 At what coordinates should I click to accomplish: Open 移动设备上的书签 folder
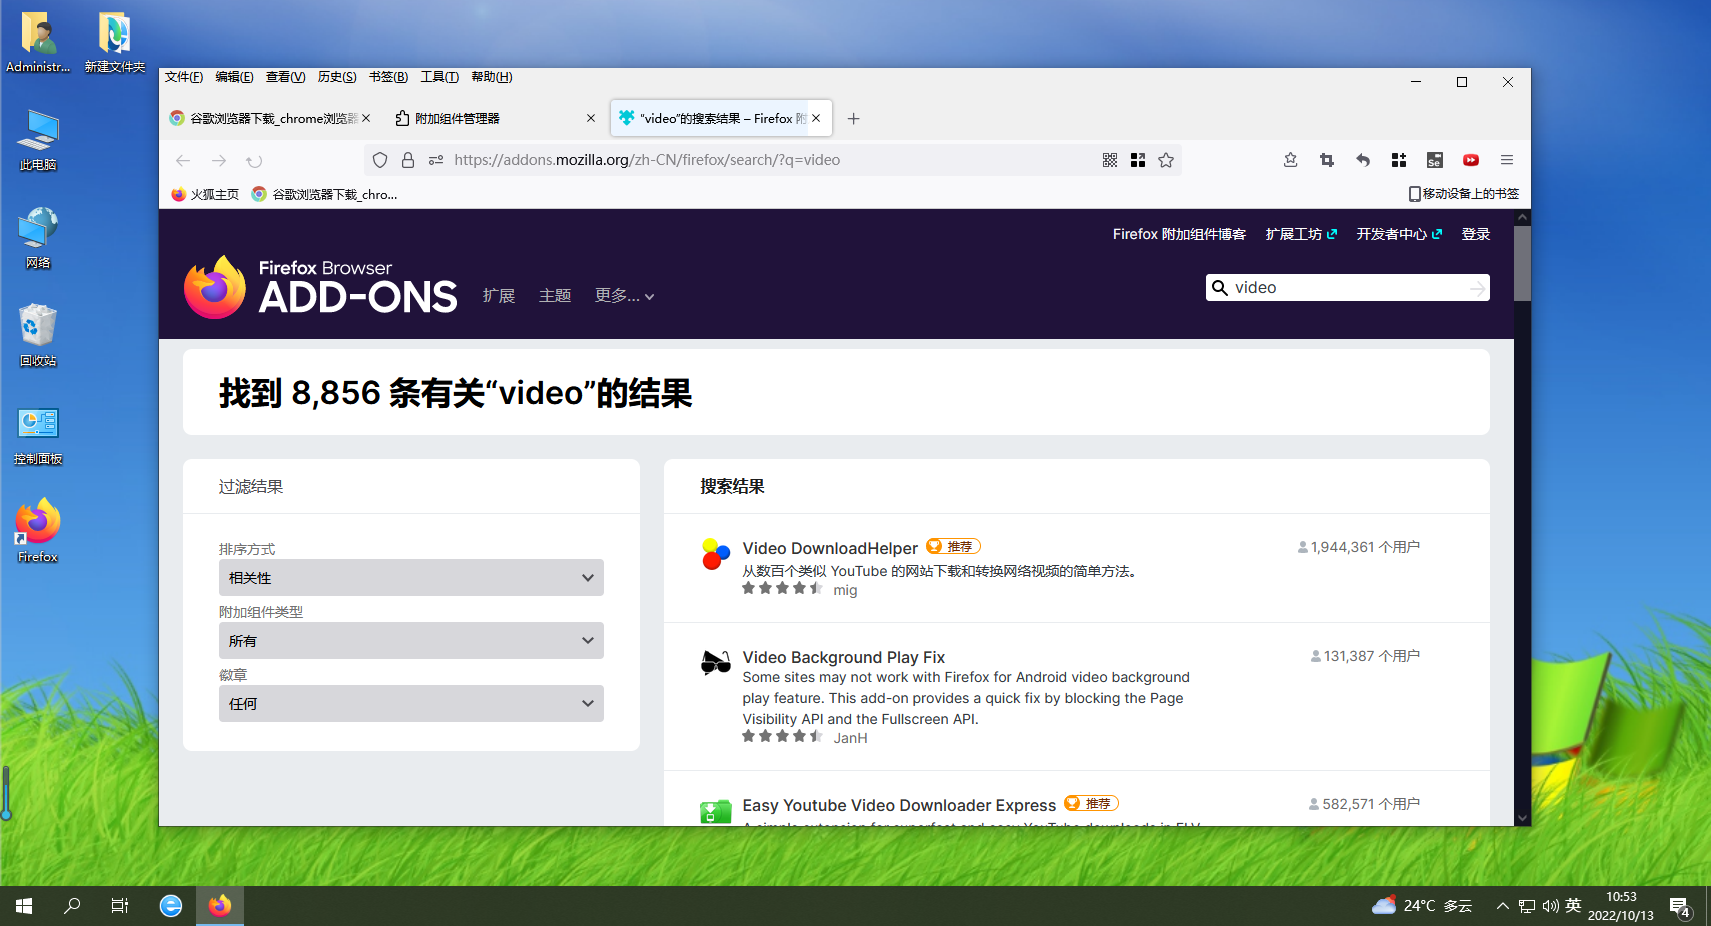(x=1464, y=194)
